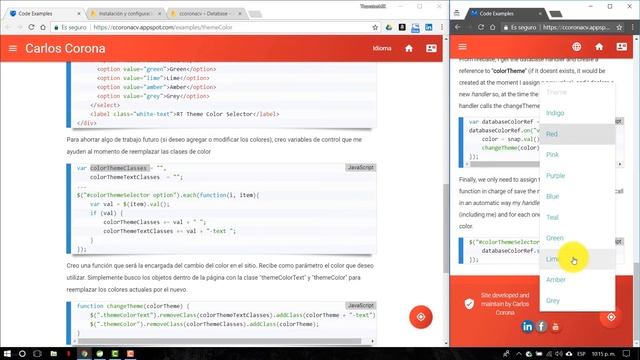Click home button in left browser toolbar
Screen dimensions: 640x360
pyautogui.click(x=43, y=27)
